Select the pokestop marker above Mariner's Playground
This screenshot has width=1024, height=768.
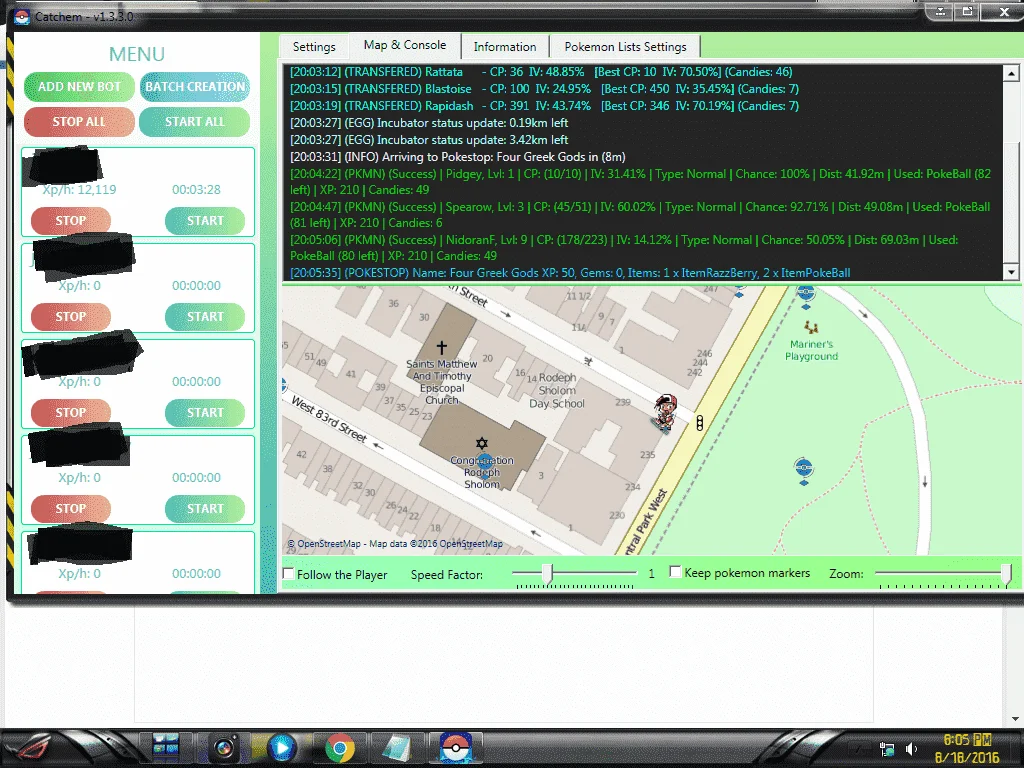806,296
